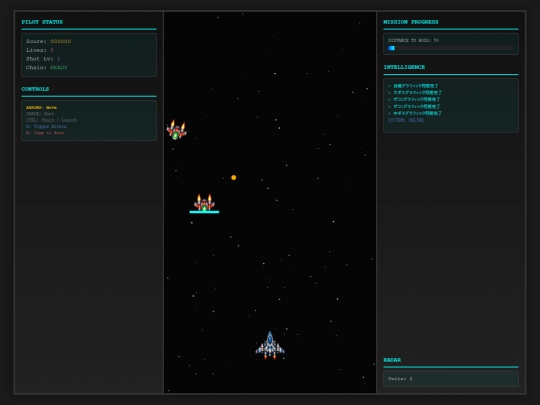Image resolution: width=540 pixels, height=405 pixels.
Task: Click the Score value 000000
Action: pyautogui.click(x=61, y=41)
